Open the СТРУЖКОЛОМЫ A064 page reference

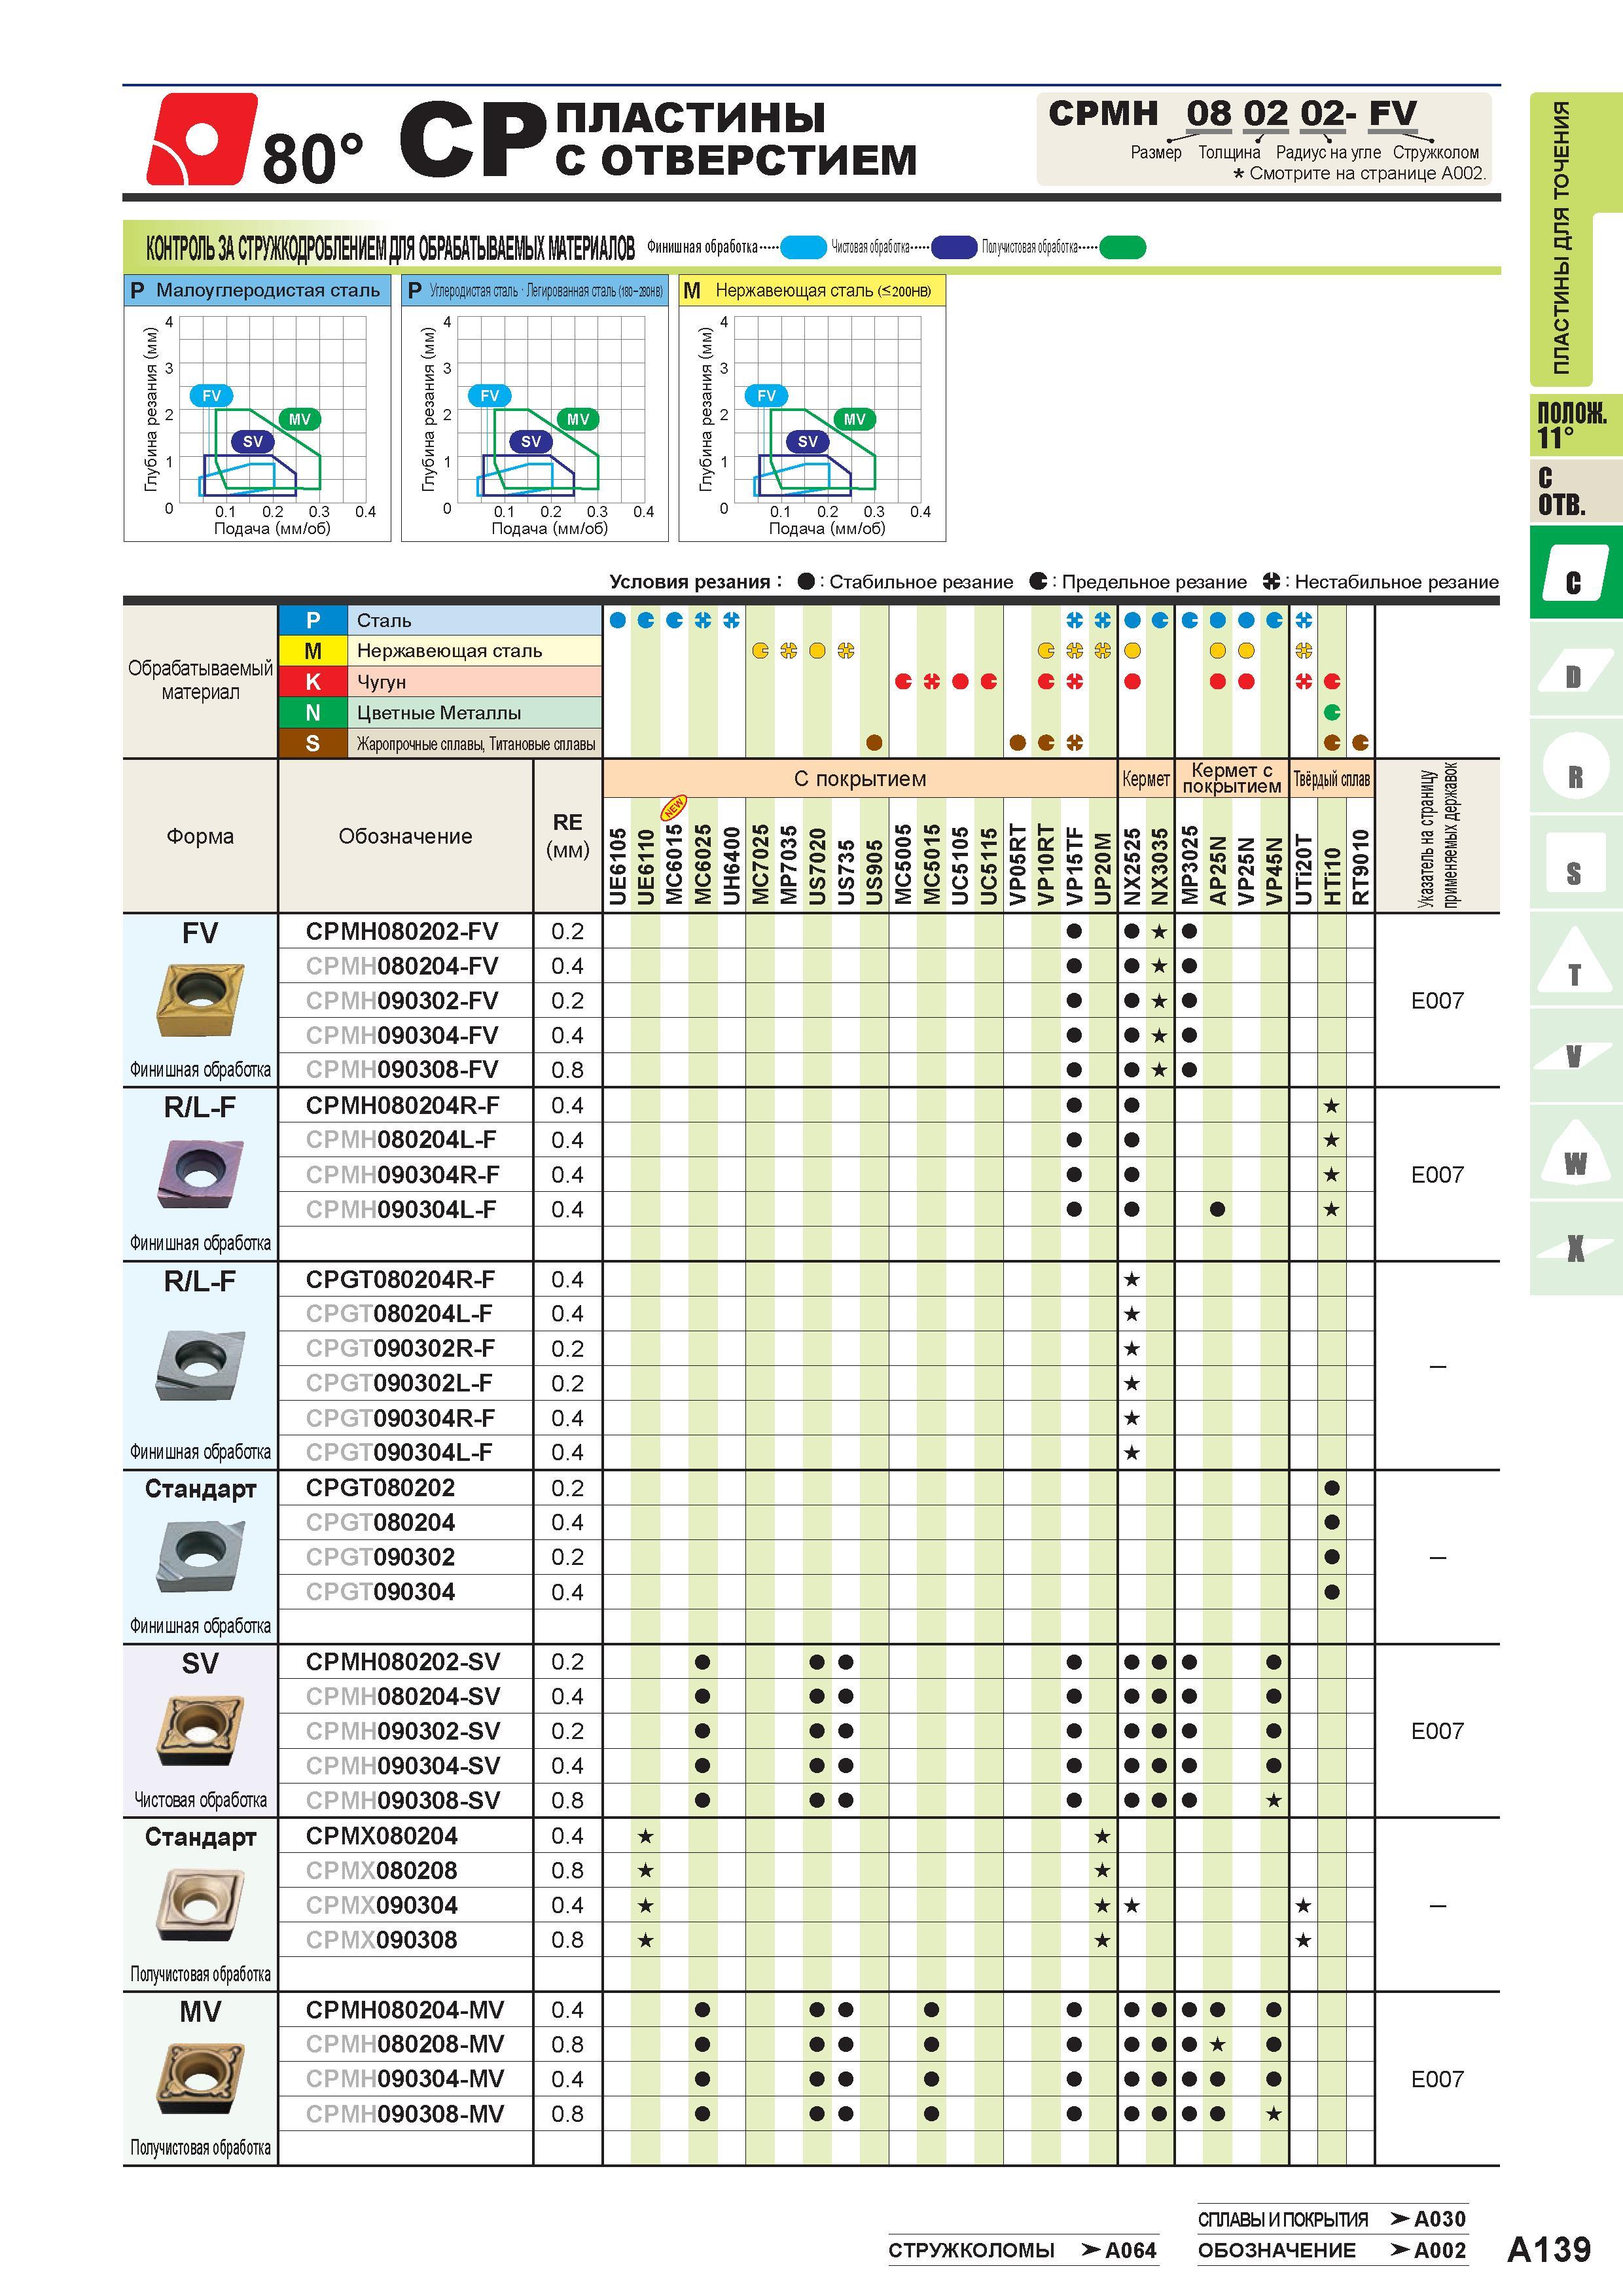click(1022, 2250)
